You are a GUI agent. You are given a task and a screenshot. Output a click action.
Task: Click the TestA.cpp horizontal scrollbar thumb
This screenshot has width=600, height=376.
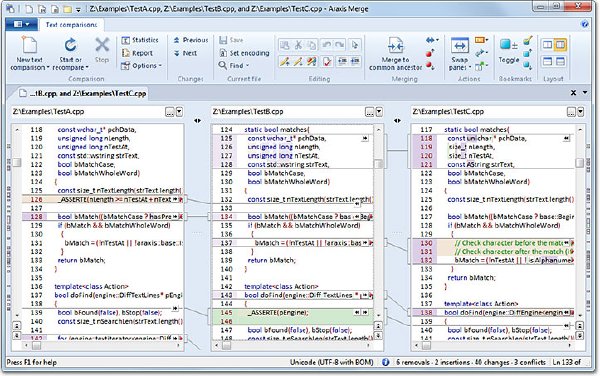[36, 345]
